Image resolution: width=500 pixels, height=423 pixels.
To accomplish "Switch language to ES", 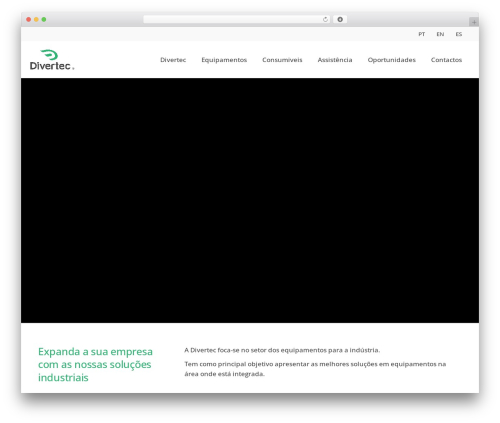I will point(459,34).
